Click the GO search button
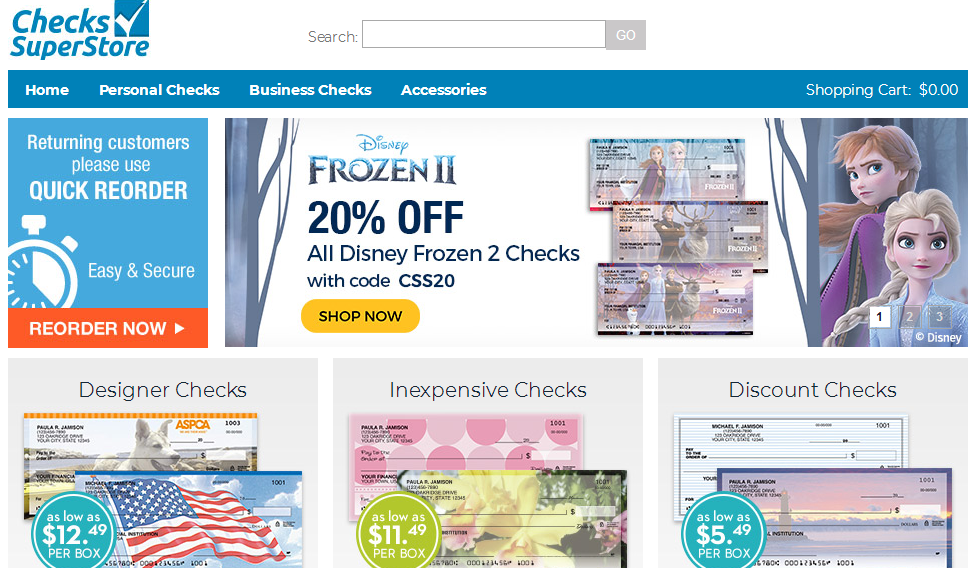 (x=625, y=35)
